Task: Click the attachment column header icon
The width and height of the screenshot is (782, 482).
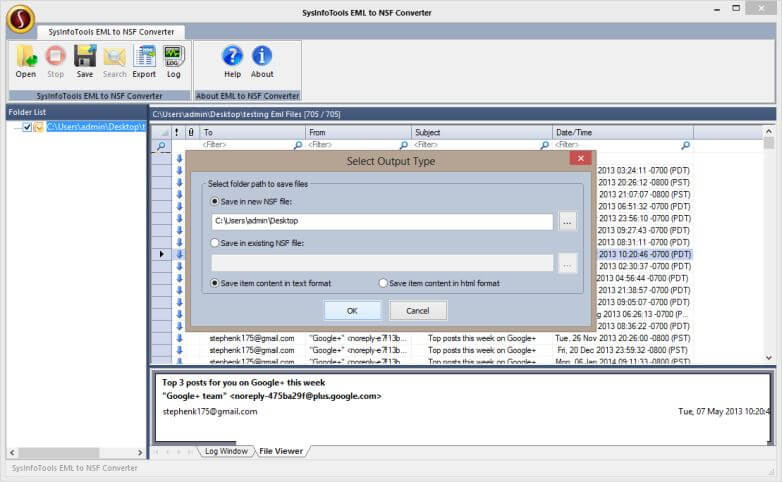Action: pyautogui.click(x=191, y=132)
